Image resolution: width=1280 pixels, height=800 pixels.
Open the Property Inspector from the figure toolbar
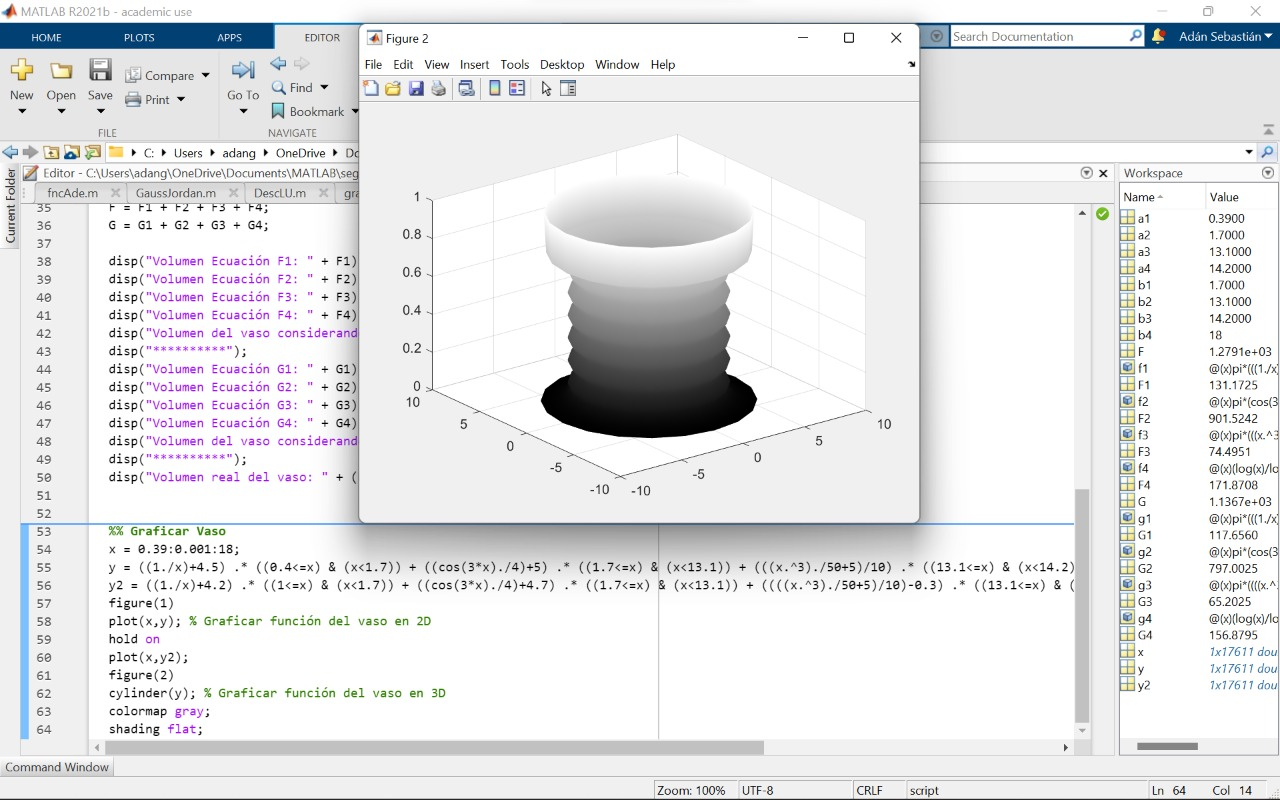[x=569, y=88]
